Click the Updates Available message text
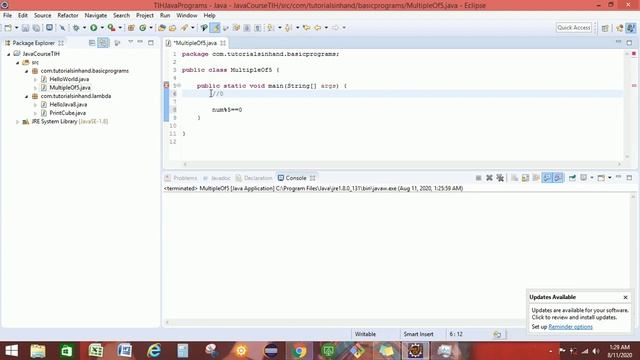 coord(580,314)
